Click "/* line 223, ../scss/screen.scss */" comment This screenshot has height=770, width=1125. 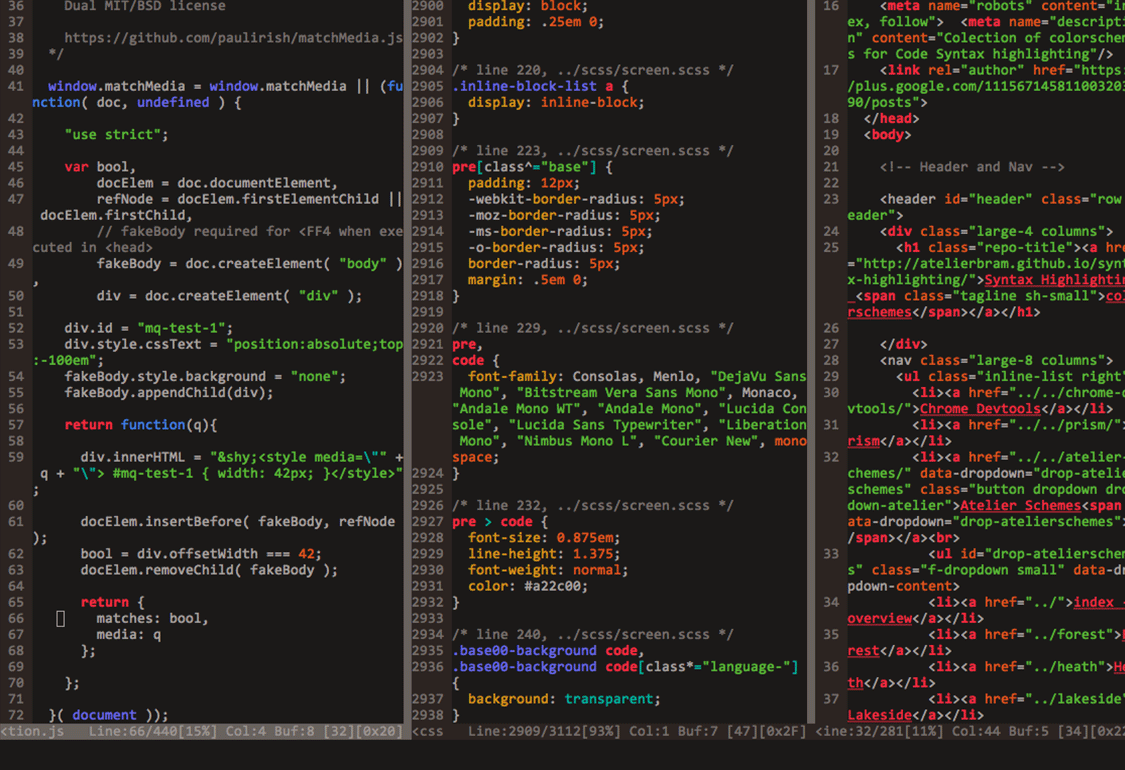click(x=593, y=151)
